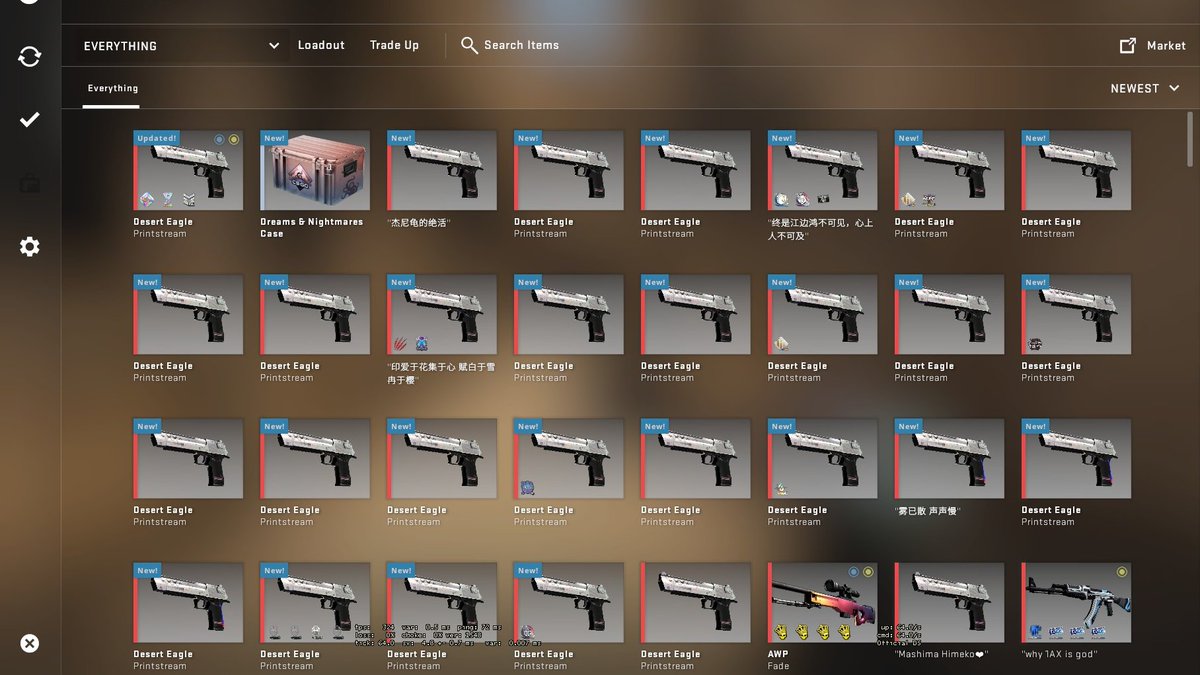Open the Market link
Image resolution: width=1200 pixels, height=675 pixels.
tap(1166, 45)
